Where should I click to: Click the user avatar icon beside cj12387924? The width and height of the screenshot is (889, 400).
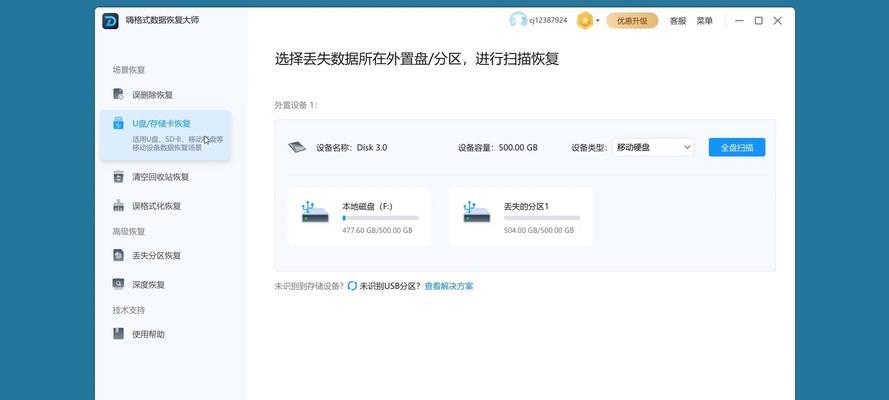(x=518, y=20)
